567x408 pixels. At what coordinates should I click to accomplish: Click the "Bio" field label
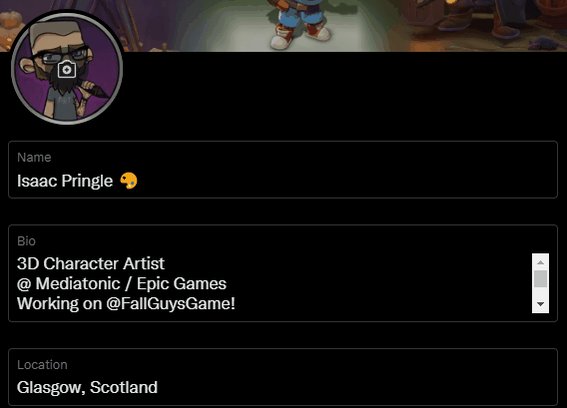pyautogui.click(x=26, y=241)
